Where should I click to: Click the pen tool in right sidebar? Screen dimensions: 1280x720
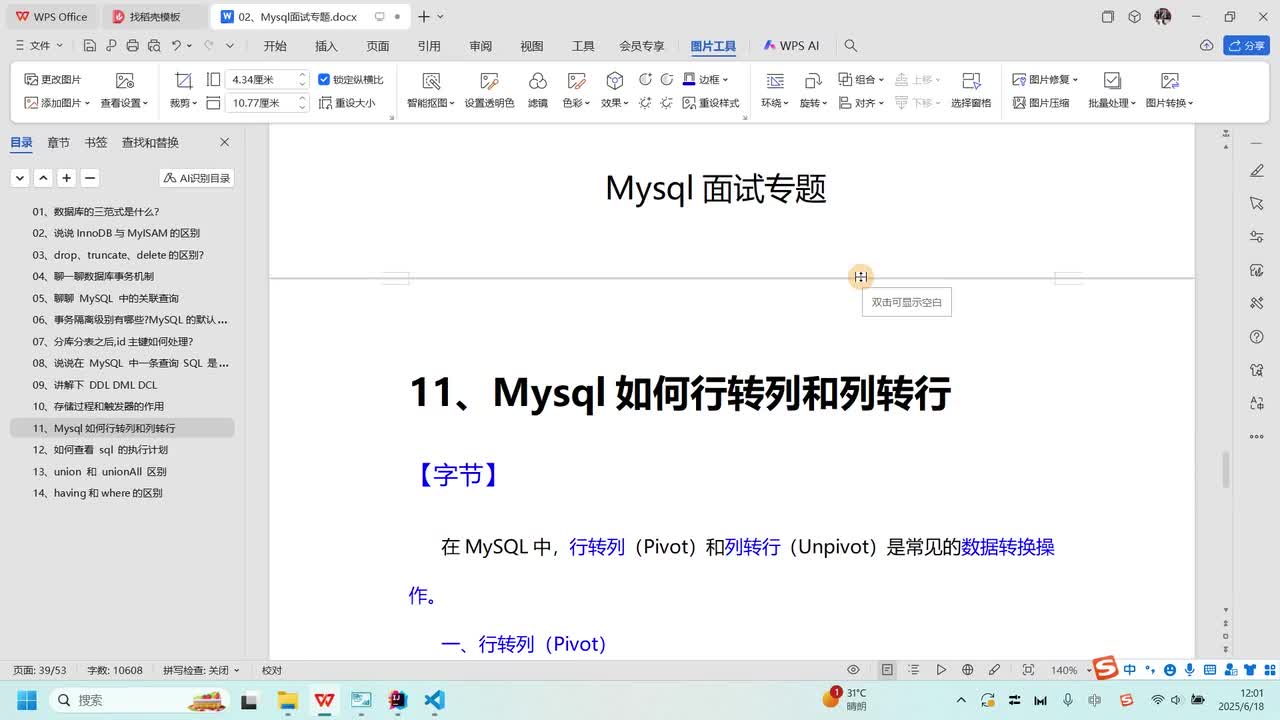tap(1257, 171)
